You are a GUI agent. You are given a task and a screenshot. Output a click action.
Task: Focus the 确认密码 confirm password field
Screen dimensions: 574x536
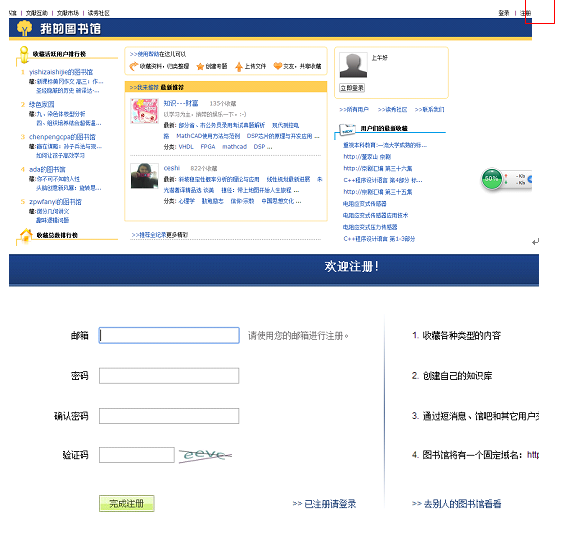169,416
